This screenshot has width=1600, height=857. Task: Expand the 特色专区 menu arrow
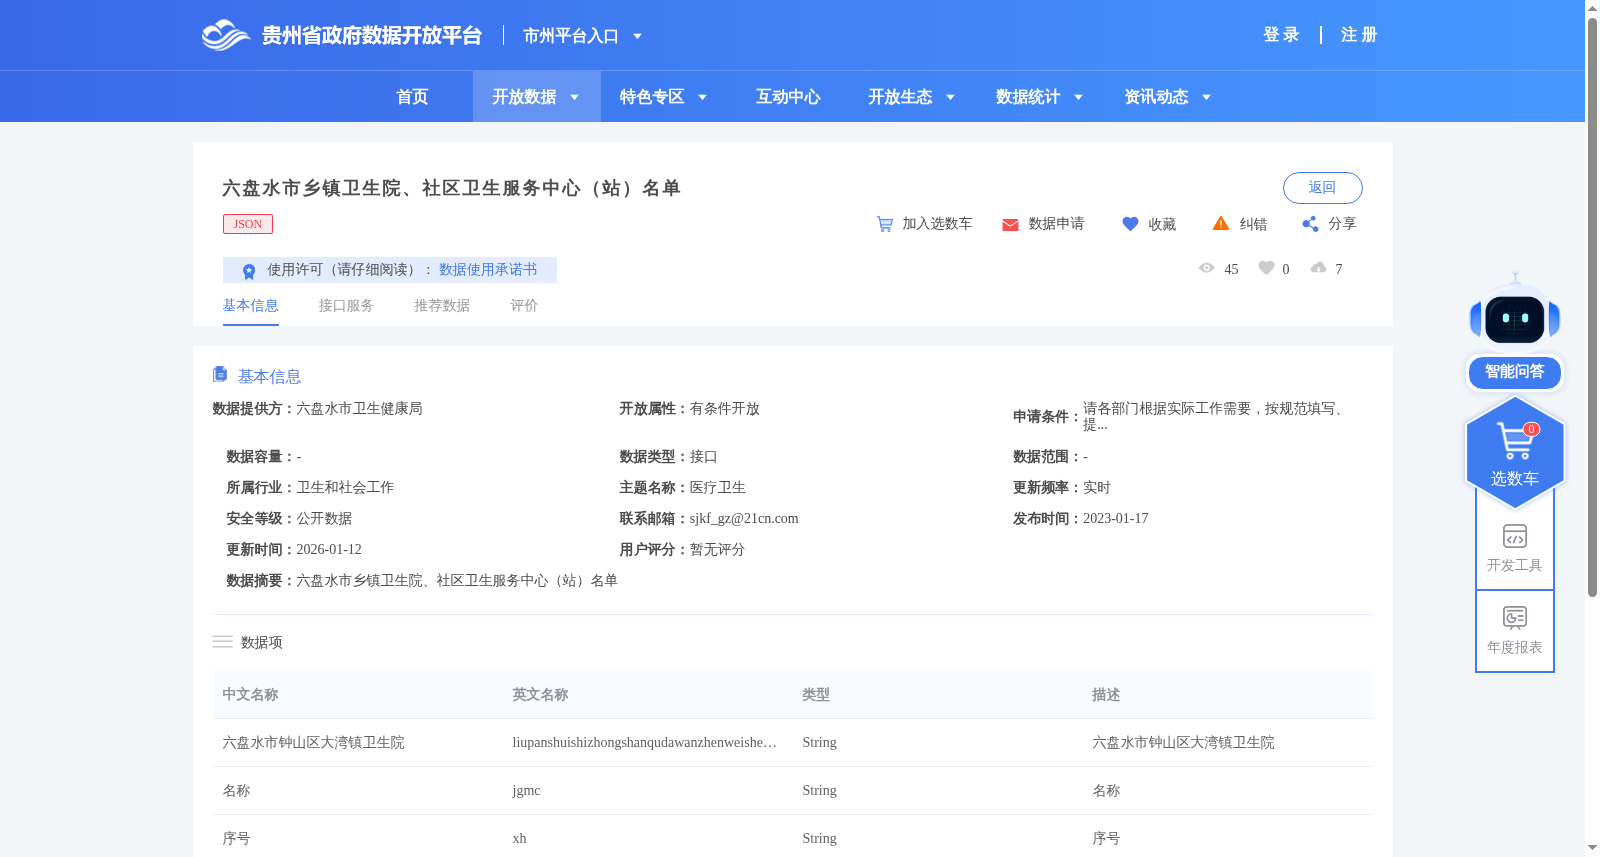pyautogui.click(x=702, y=97)
